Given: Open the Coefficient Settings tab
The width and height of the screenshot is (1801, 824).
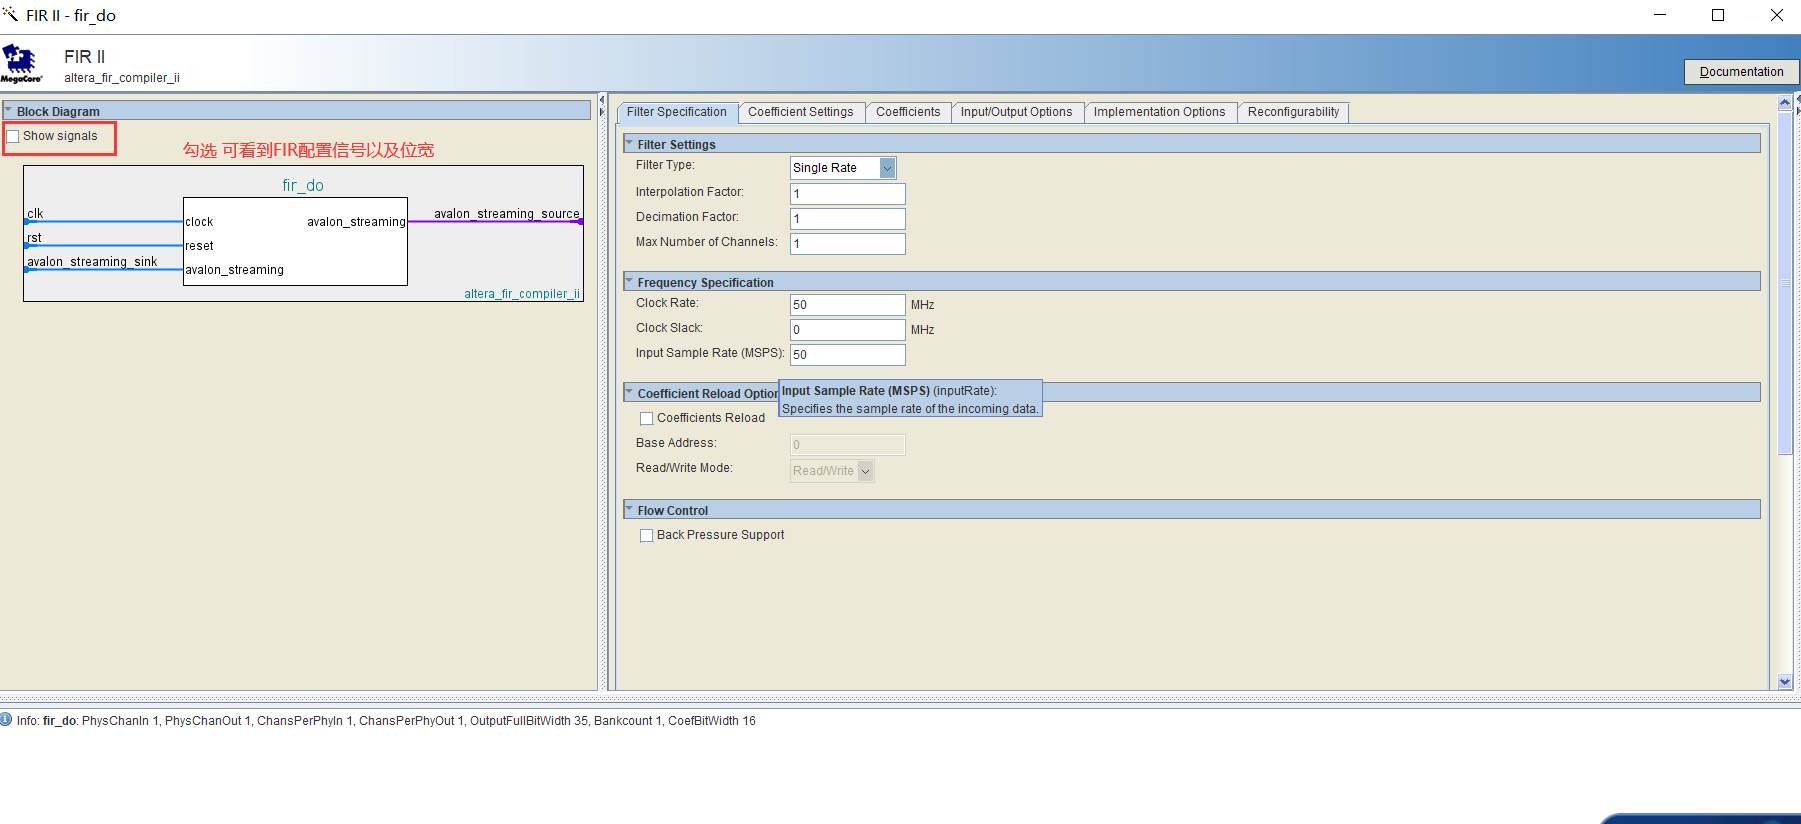Looking at the screenshot, I should [801, 112].
